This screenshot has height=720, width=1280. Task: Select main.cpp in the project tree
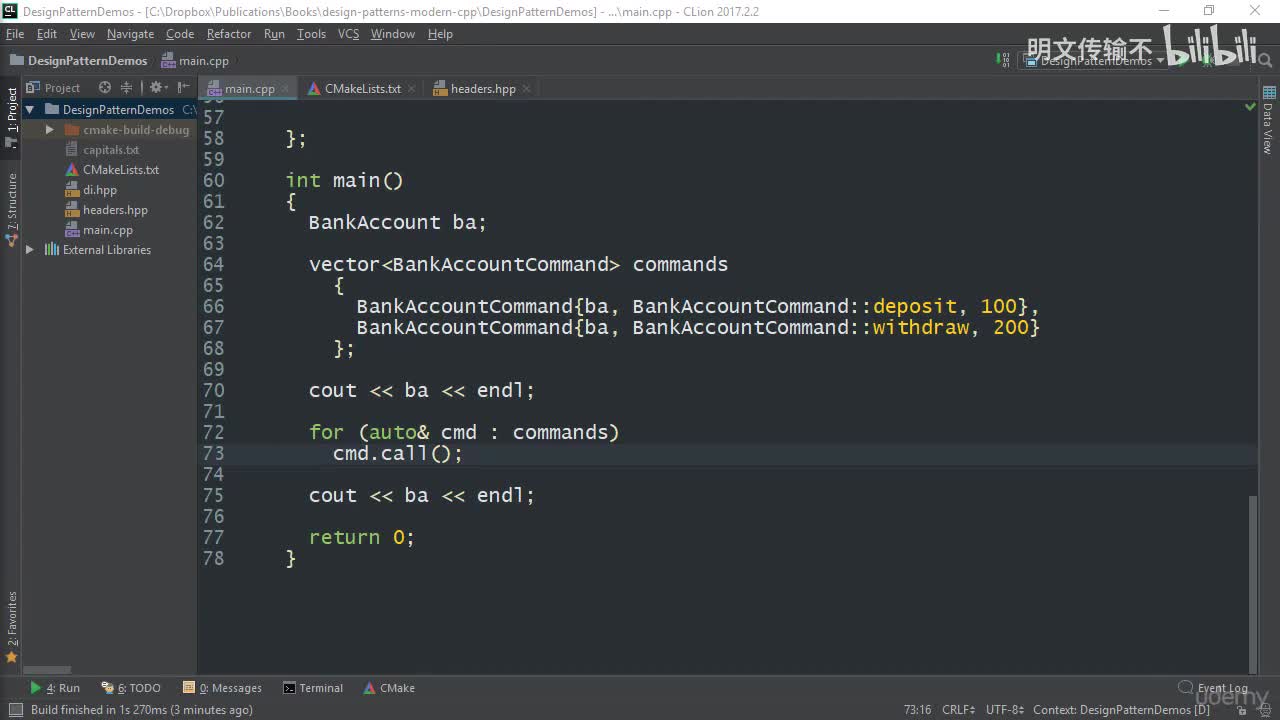108,230
